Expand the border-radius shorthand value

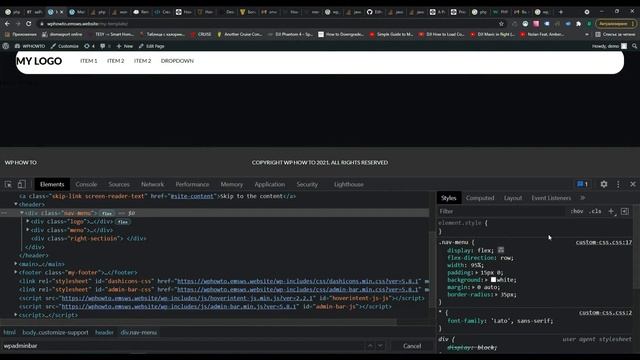[497, 294]
